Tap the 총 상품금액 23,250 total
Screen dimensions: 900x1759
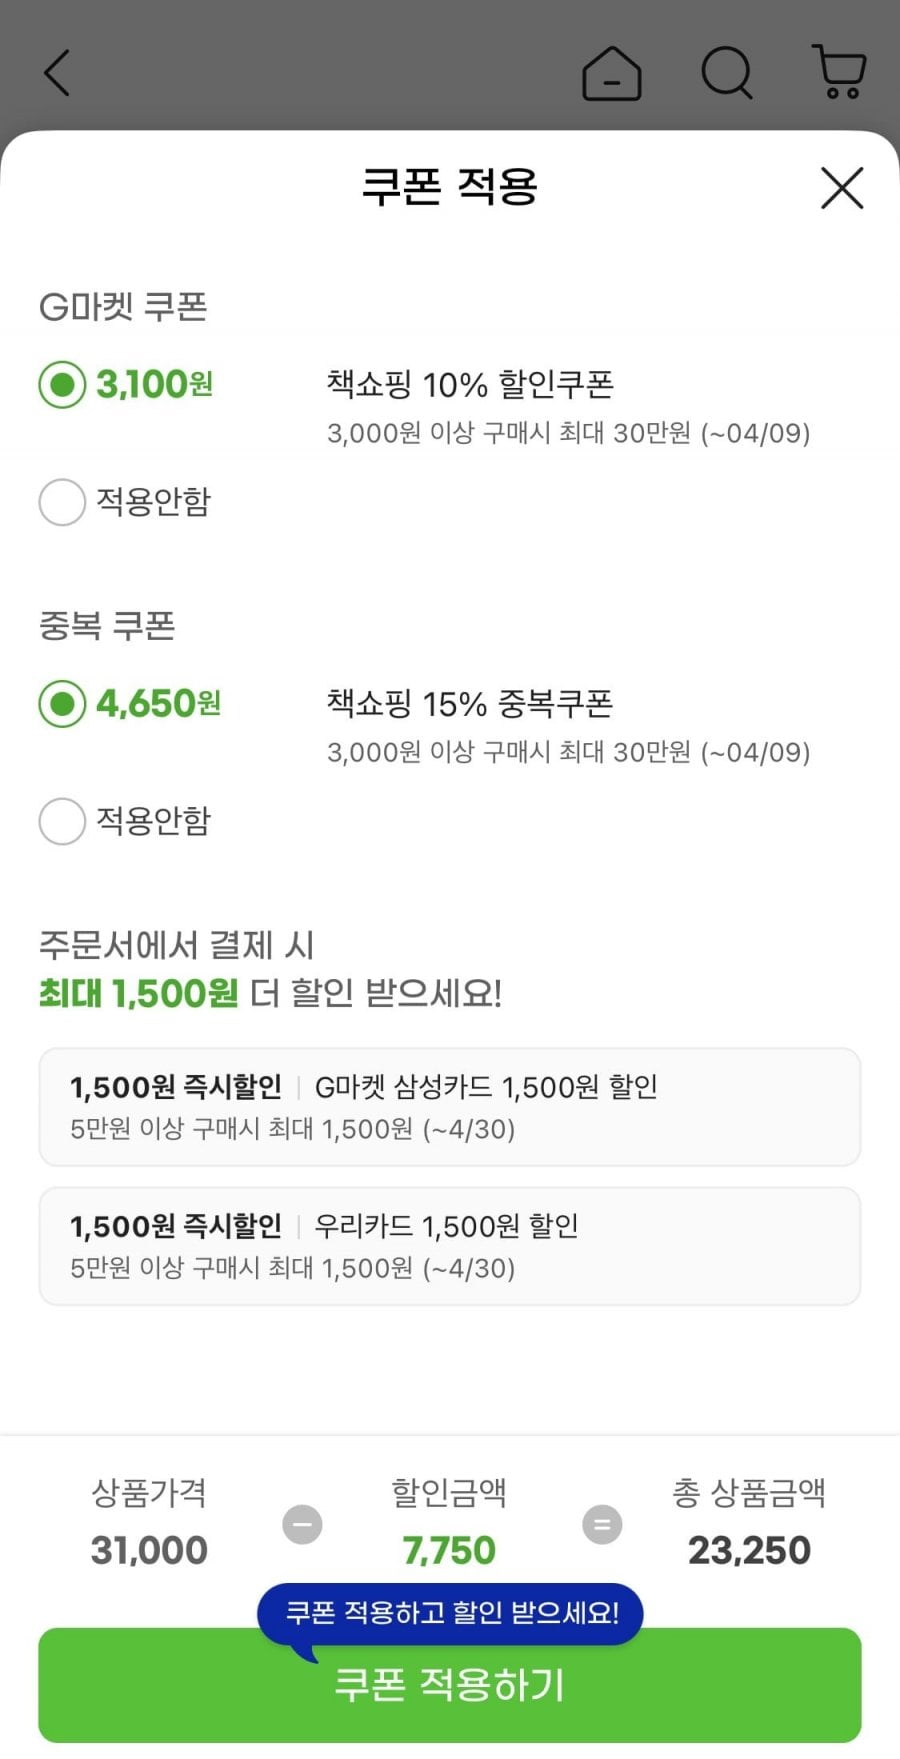click(749, 1550)
